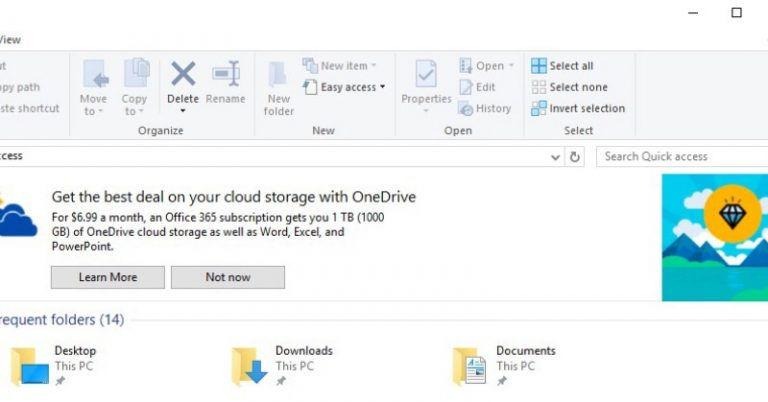Image resolution: width=768 pixels, height=402 pixels.
Task: Click the Move to icon
Action: coord(94,76)
